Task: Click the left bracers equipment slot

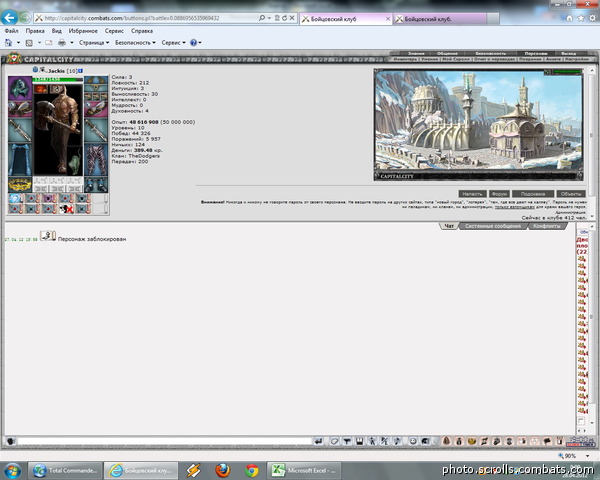Action: 20,109
